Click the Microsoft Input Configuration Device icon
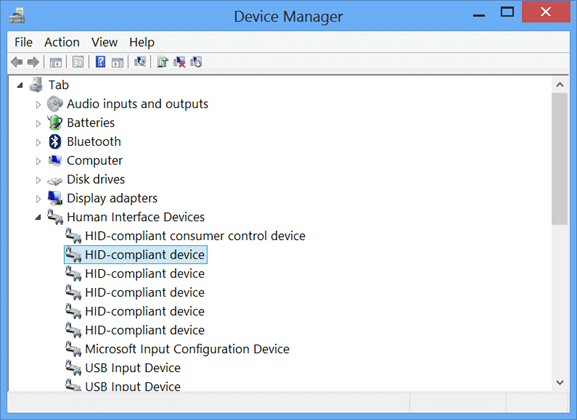577x420 pixels. (73, 349)
